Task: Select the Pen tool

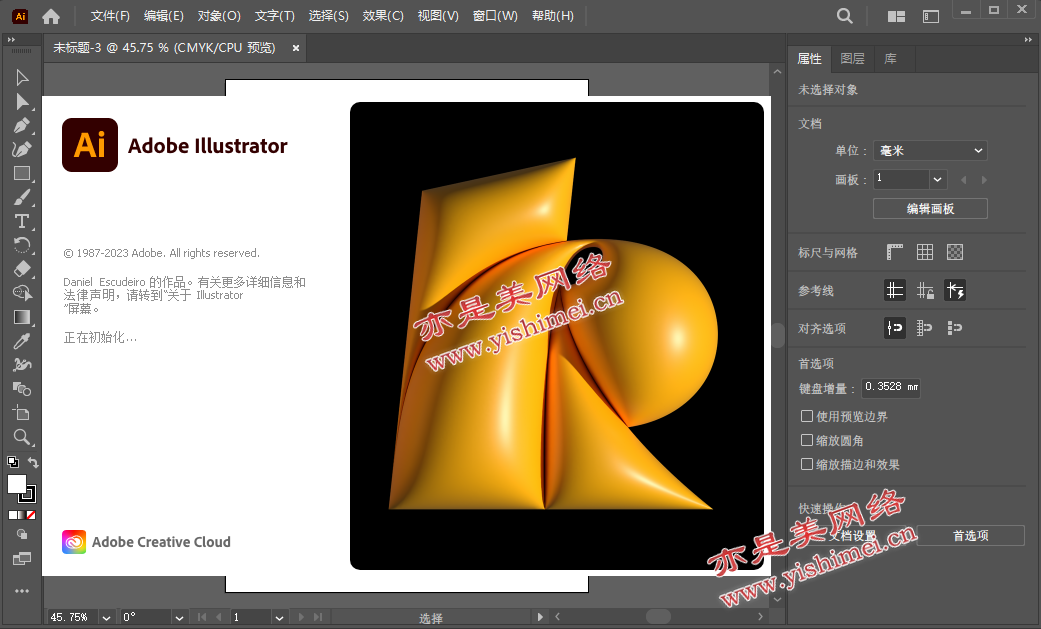Action: click(22, 126)
